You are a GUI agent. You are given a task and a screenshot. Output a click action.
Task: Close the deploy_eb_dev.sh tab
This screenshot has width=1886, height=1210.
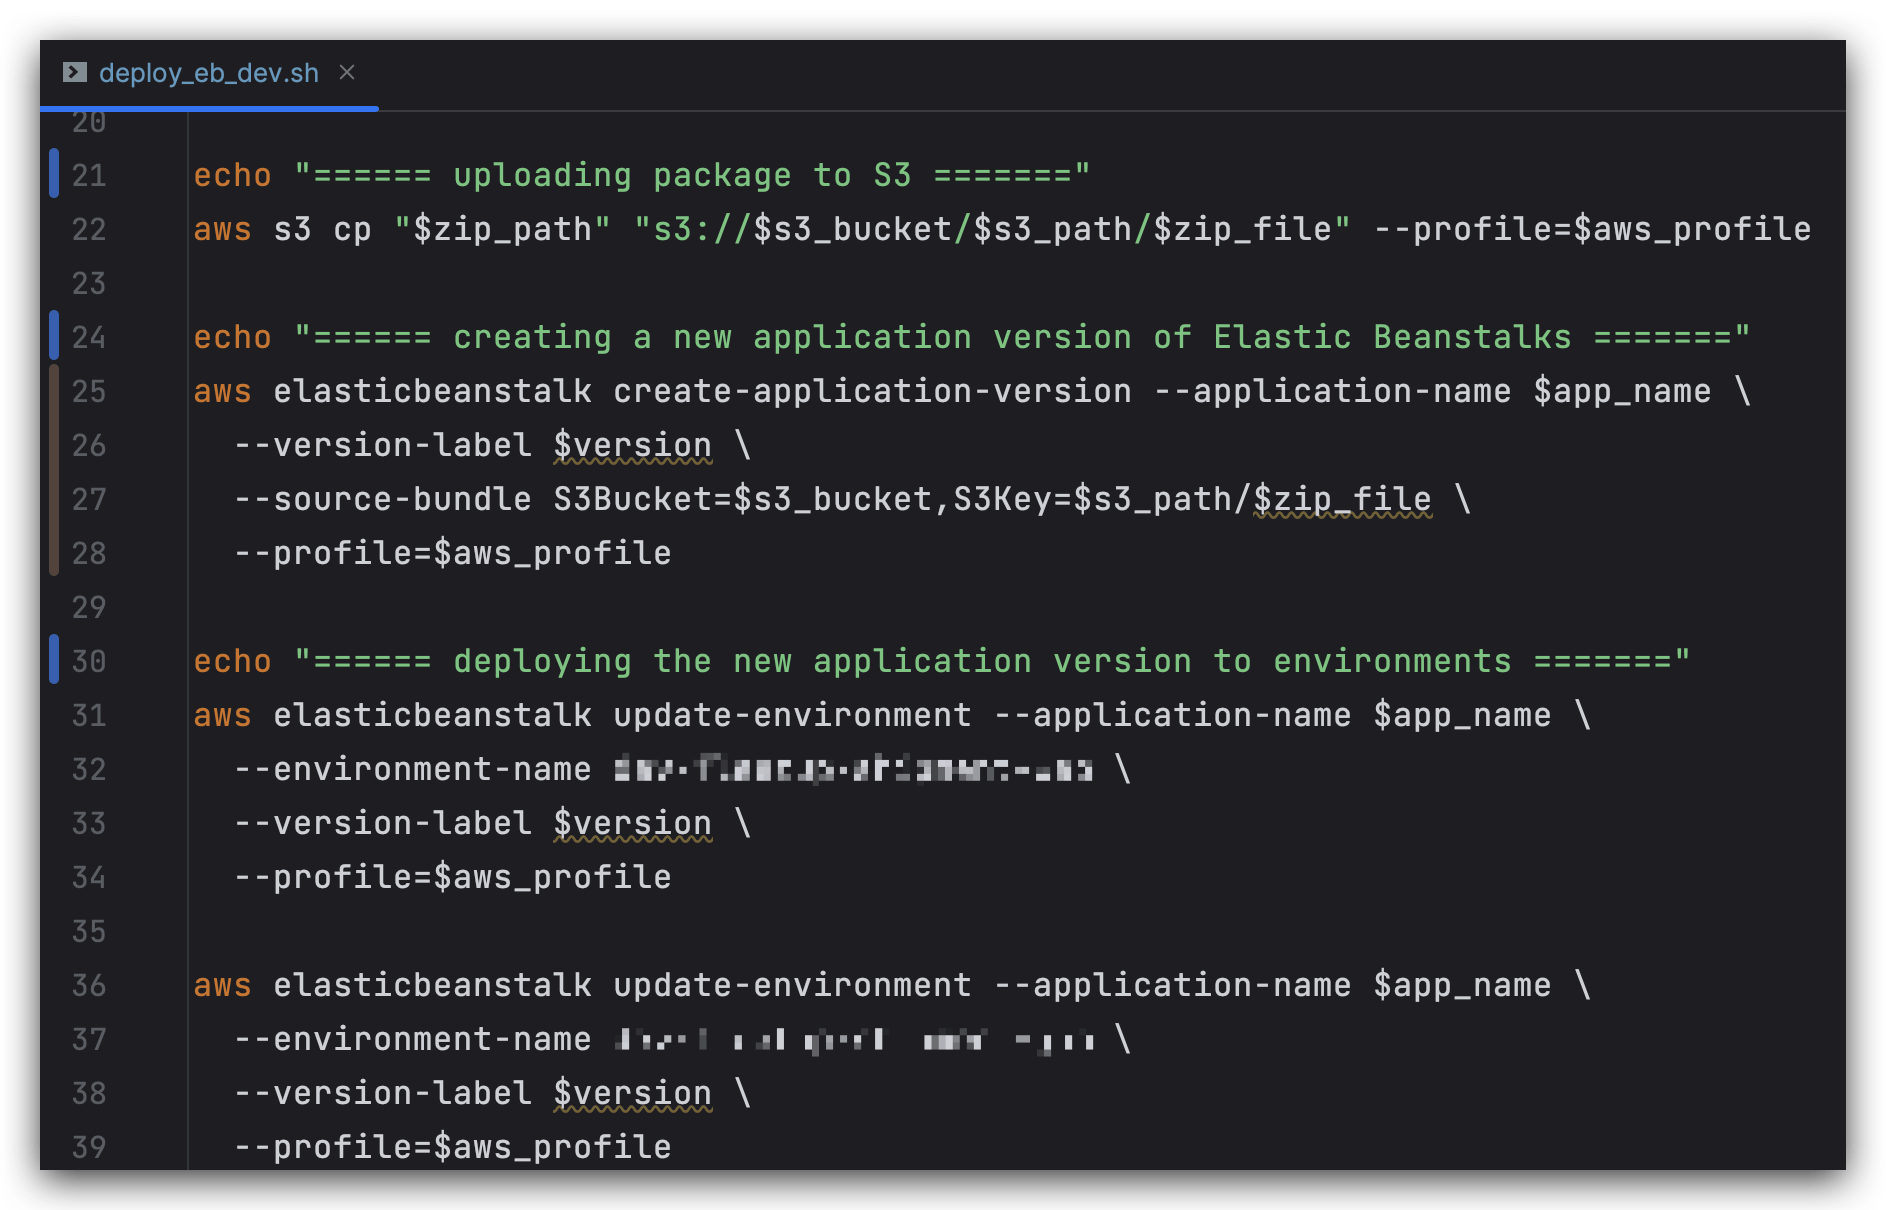click(x=347, y=72)
